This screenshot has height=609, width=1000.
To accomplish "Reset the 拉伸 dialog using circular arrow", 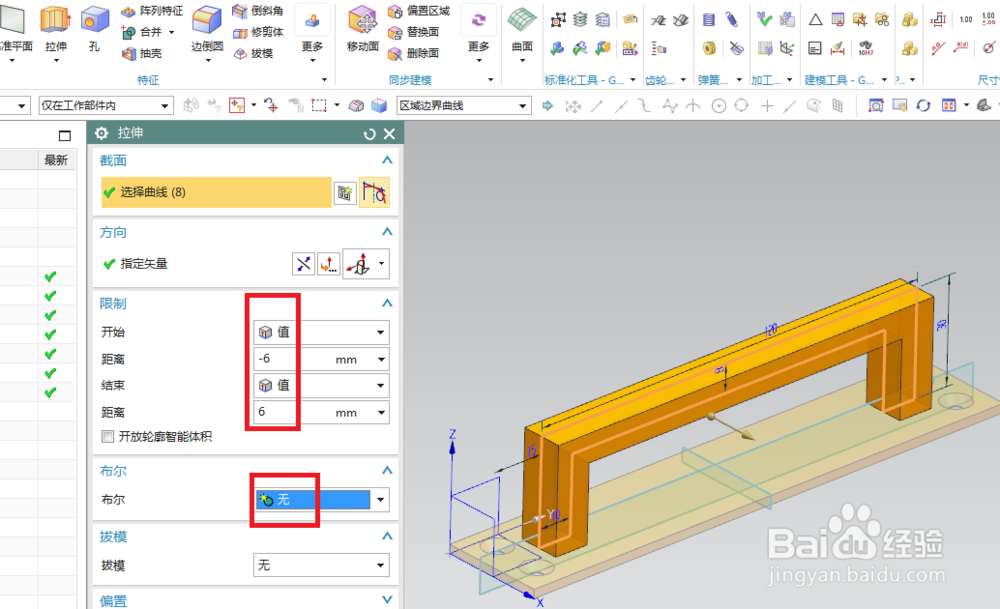I will tap(370, 132).
